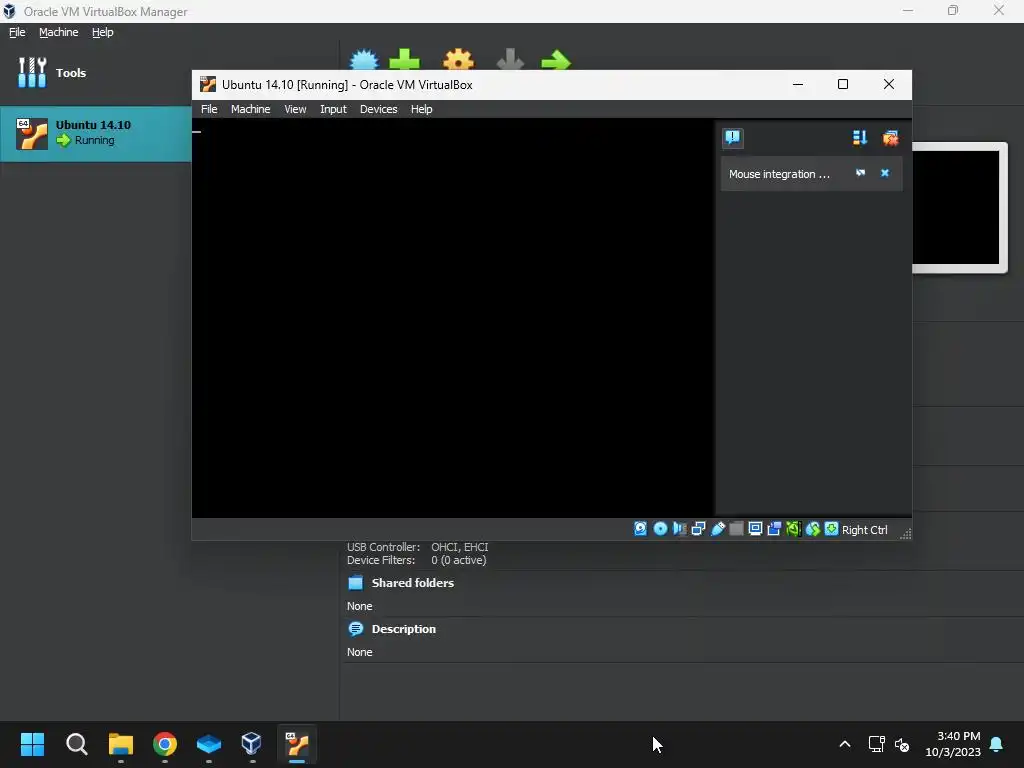Viewport: 1024px width, 768px height.
Task: Expand the Mouse integration notification details
Action: pos(861,173)
